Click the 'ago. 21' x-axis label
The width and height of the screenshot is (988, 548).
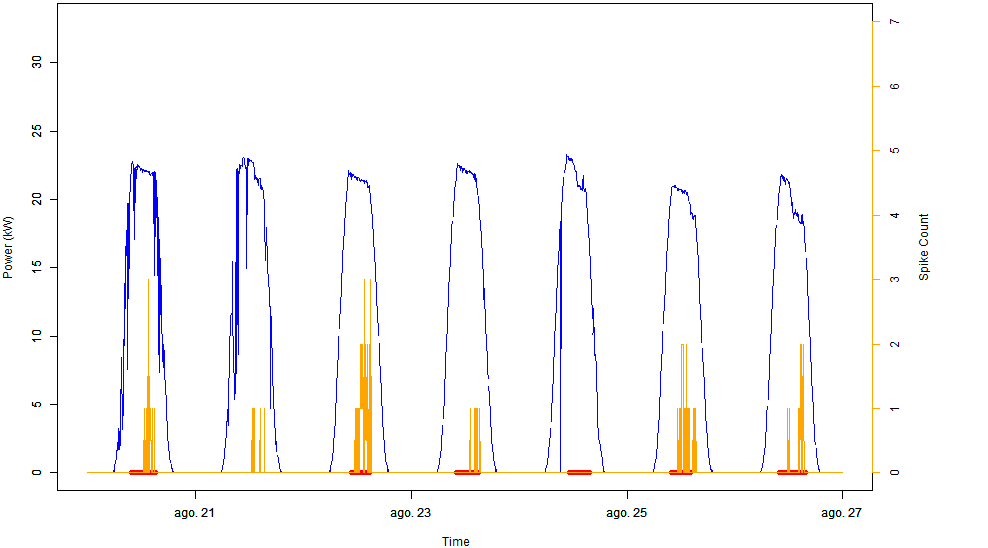tap(194, 513)
